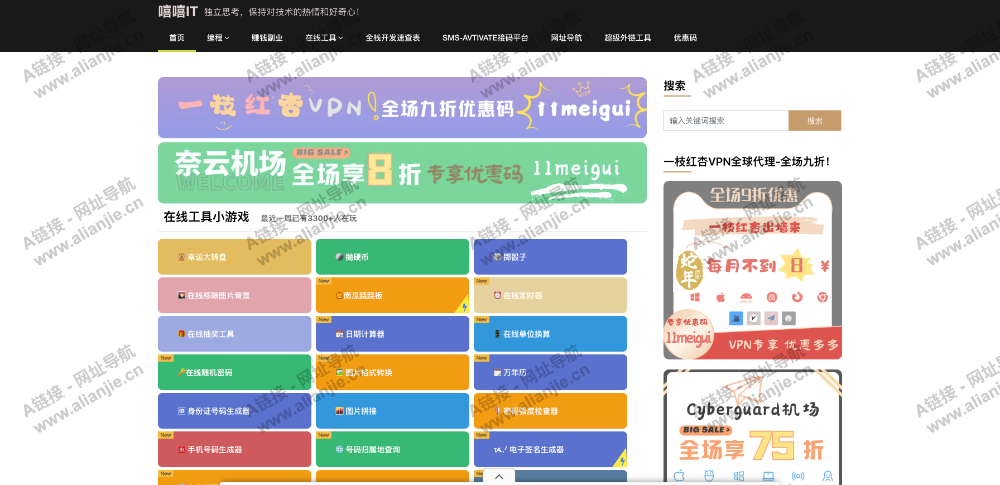Open the 身份证号码生成器 tool card
This screenshot has height=485, width=1000.
[235, 411]
